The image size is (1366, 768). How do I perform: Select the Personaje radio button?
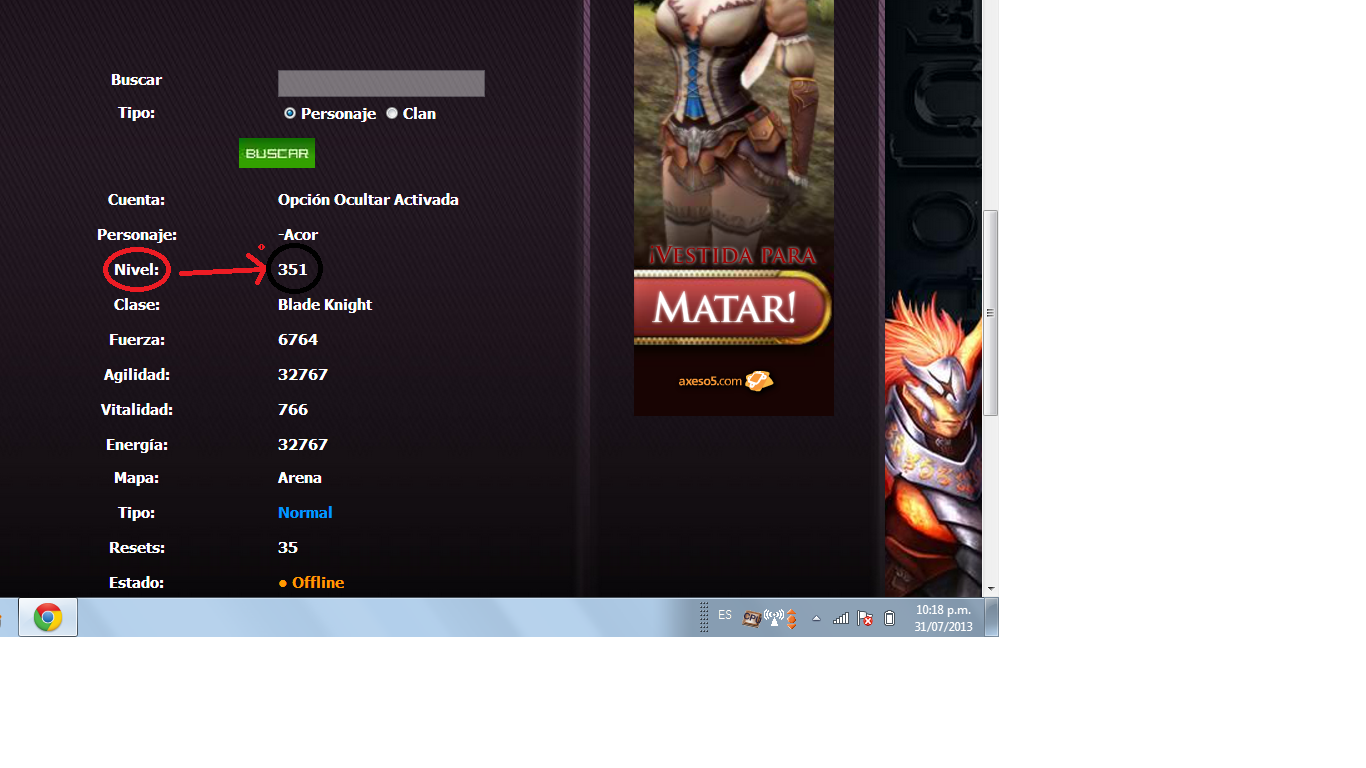[x=290, y=114]
